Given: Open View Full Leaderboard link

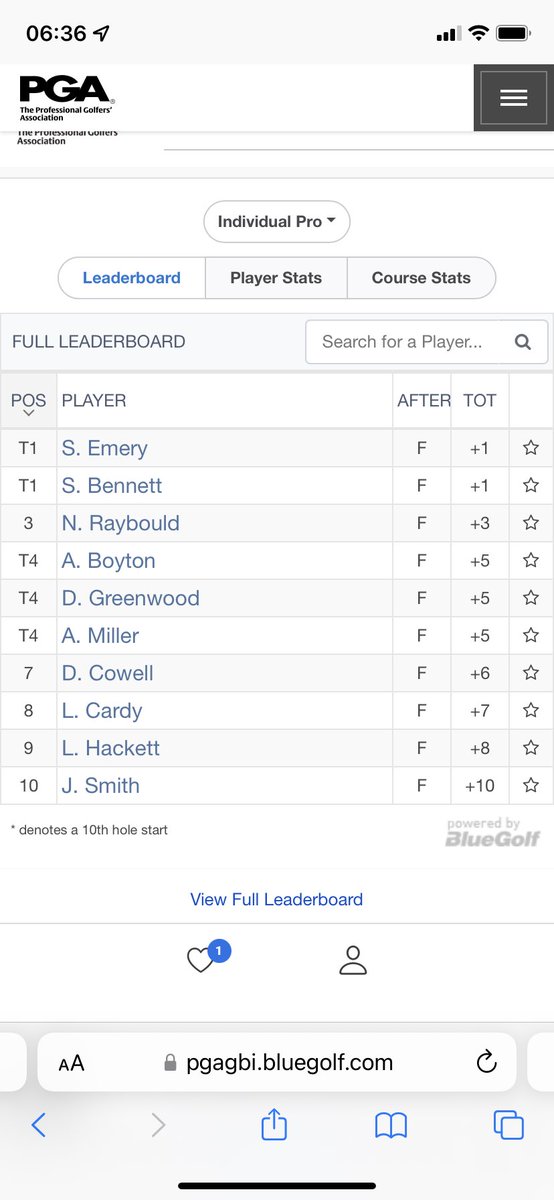Looking at the screenshot, I should click(277, 899).
